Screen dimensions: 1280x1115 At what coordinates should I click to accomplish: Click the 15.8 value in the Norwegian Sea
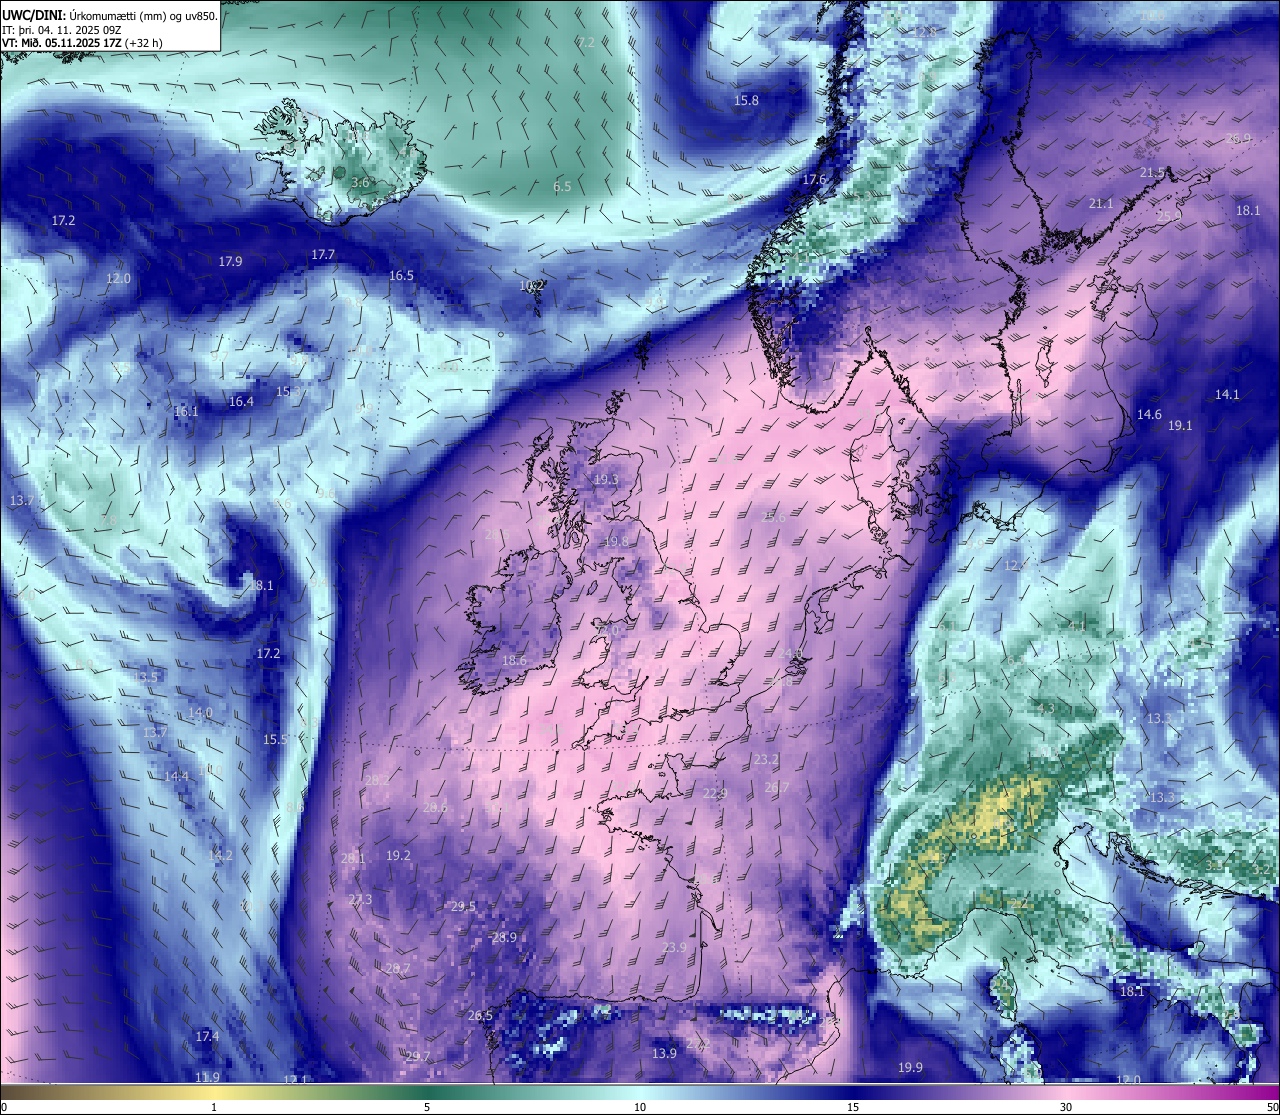pyautogui.click(x=746, y=101)
